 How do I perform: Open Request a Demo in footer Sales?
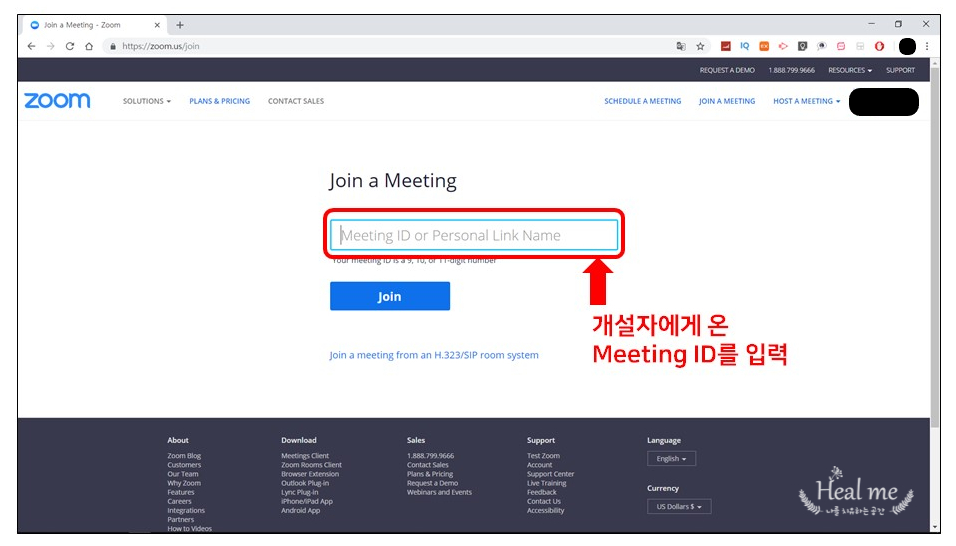pos(432,483)
